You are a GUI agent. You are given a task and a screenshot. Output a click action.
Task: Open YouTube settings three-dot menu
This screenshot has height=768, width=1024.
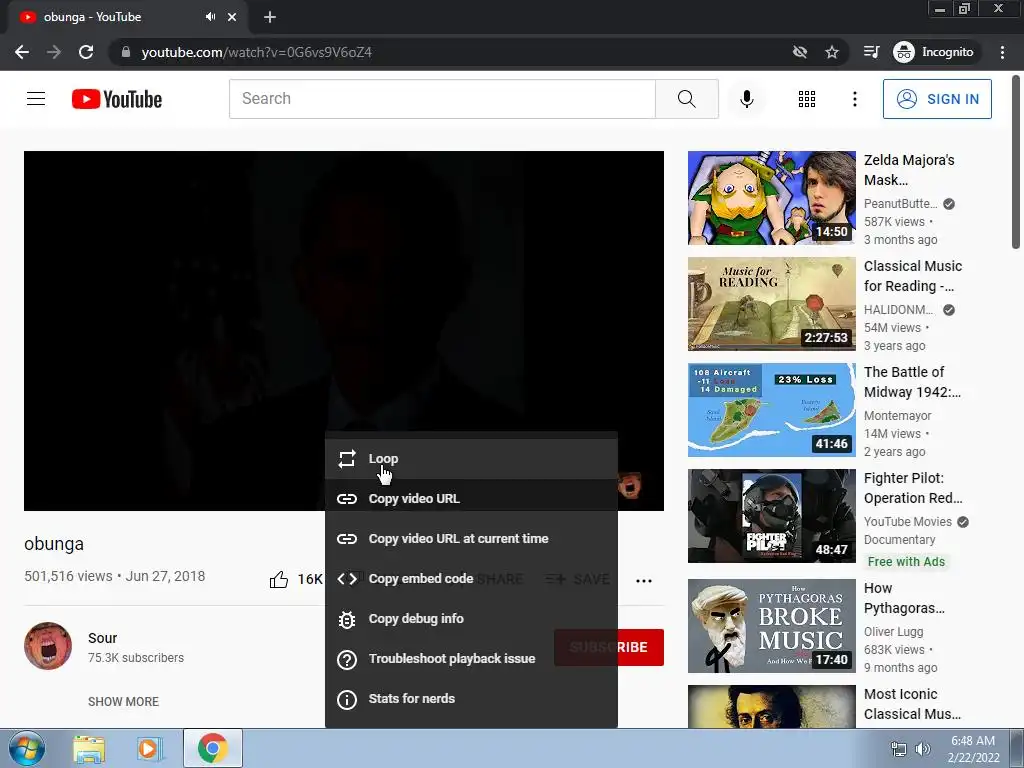tap(854, 99)
